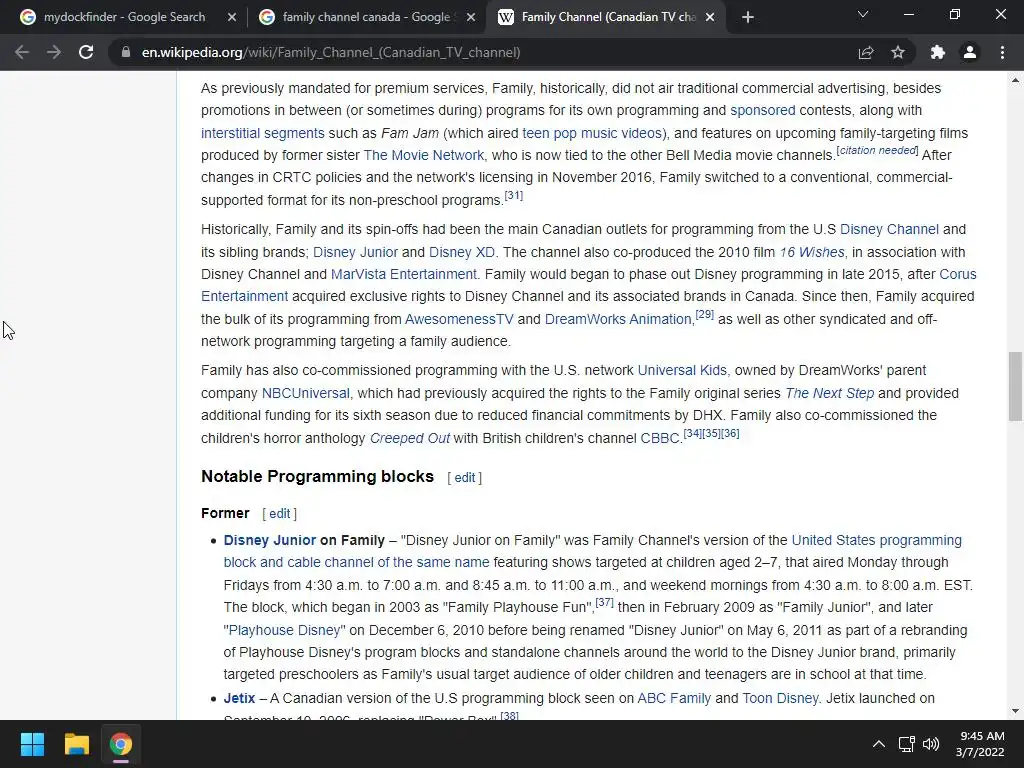Open Toon Disney link

pos(780,699)
